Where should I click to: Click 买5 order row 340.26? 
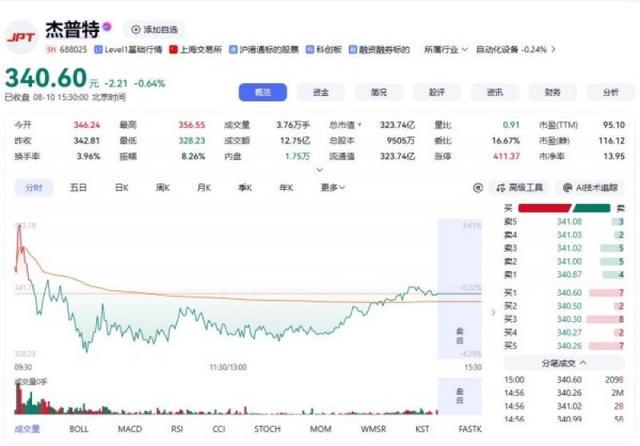pyautogui.click(x=564, y=346)
